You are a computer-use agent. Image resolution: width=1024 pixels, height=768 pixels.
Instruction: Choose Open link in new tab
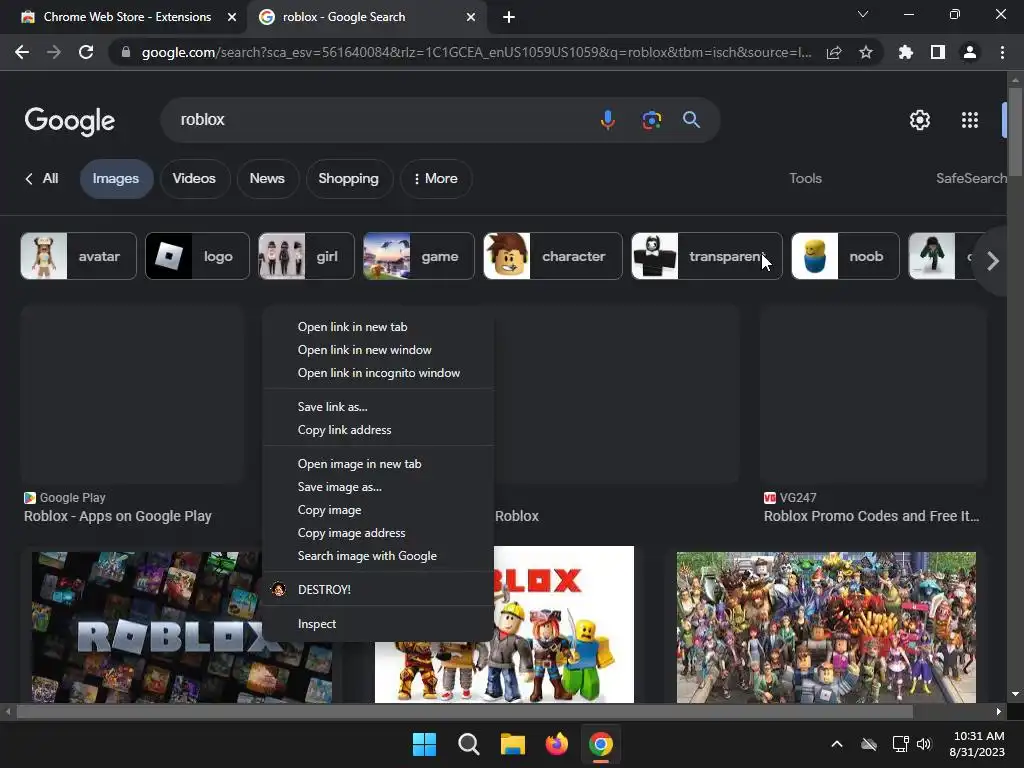pyautogui.click(x=377, y=327)
